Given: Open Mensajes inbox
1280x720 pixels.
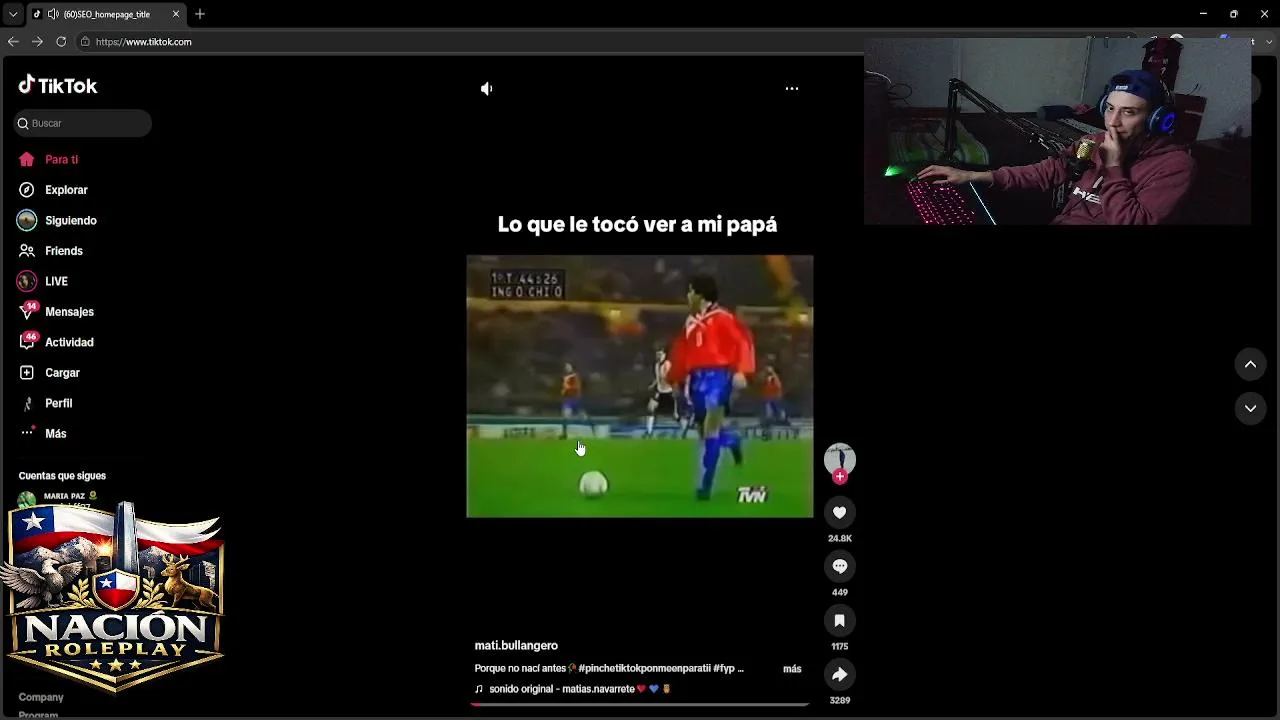Looking at the screenshot, I should click(x=69, y=312).
